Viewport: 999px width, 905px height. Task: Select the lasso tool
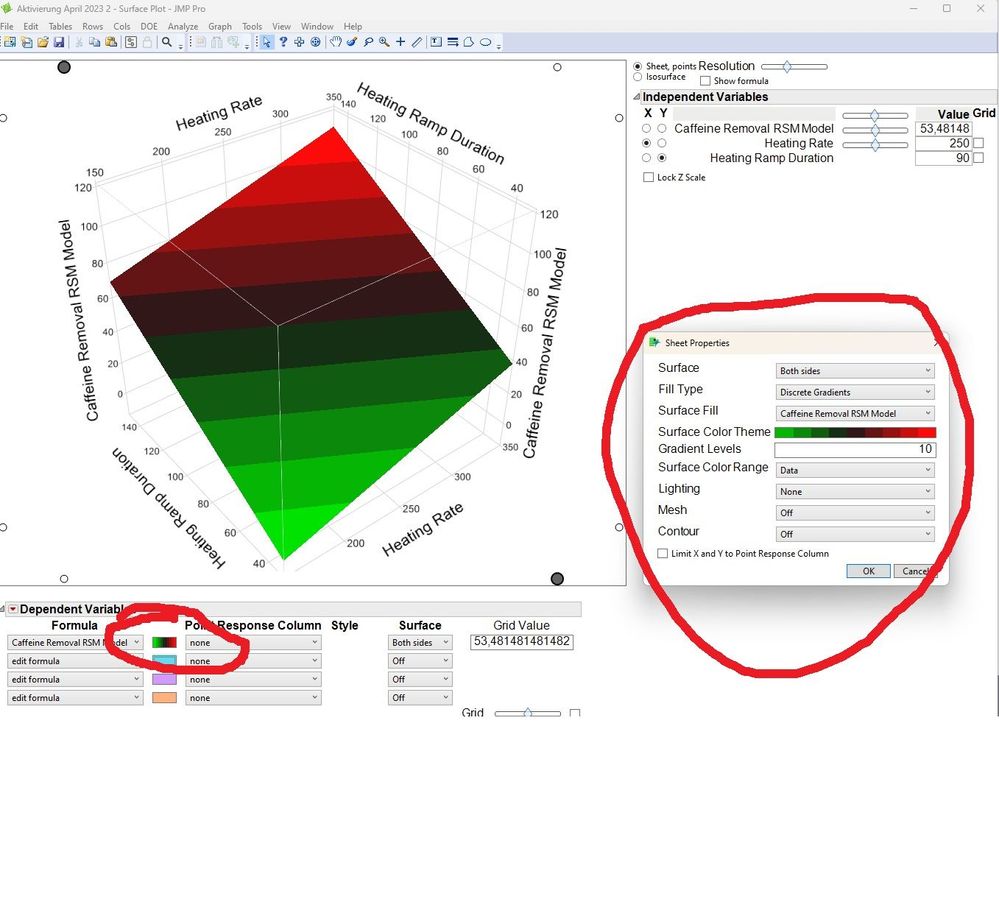368,42
